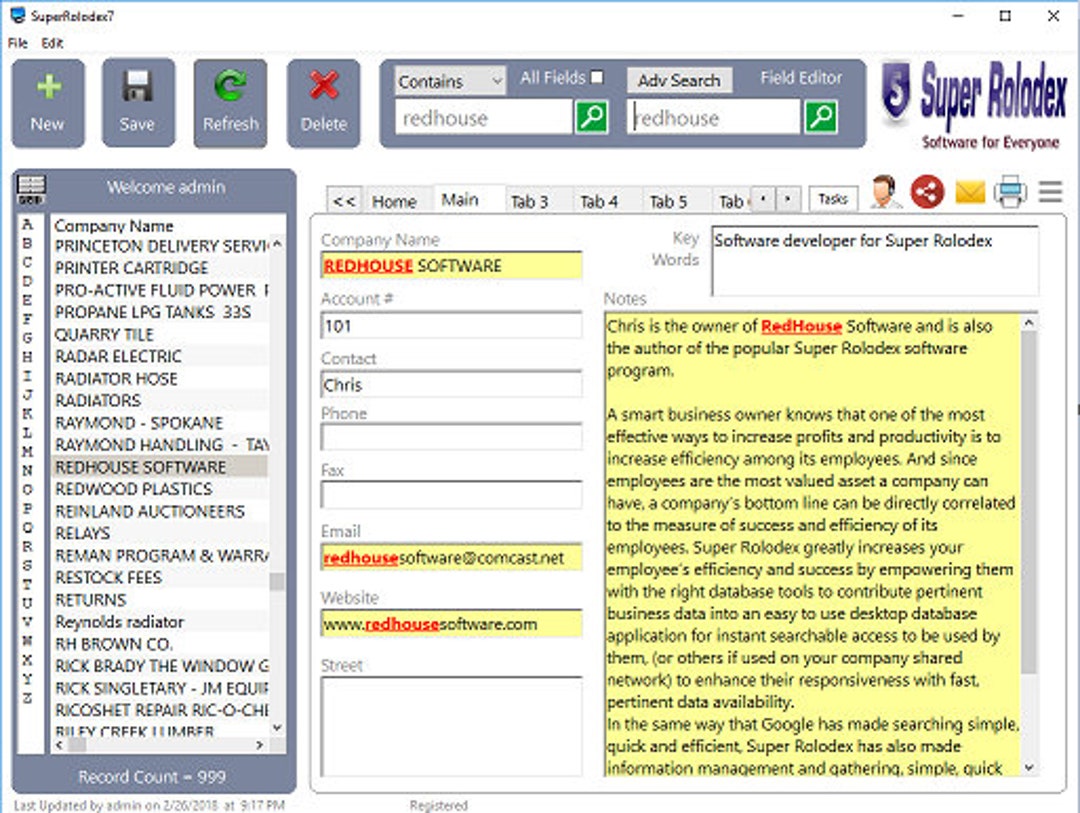The height and width of the screenshot is (813, 1080).
Task: Select Reynolds radiator in company list
Action: [x=160, y=621]
